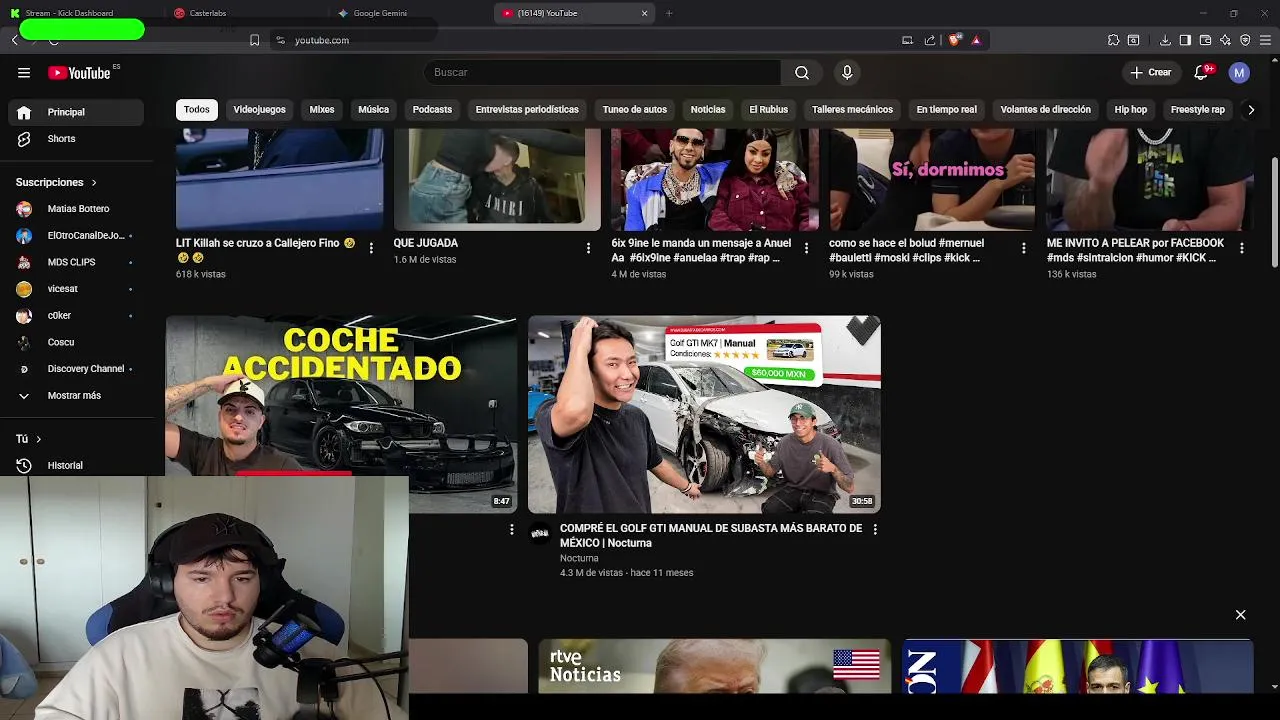This screenshot has width=1280, height=720.
Task: Open the browser extensions puzzle icon
Action: (1113, 40)
